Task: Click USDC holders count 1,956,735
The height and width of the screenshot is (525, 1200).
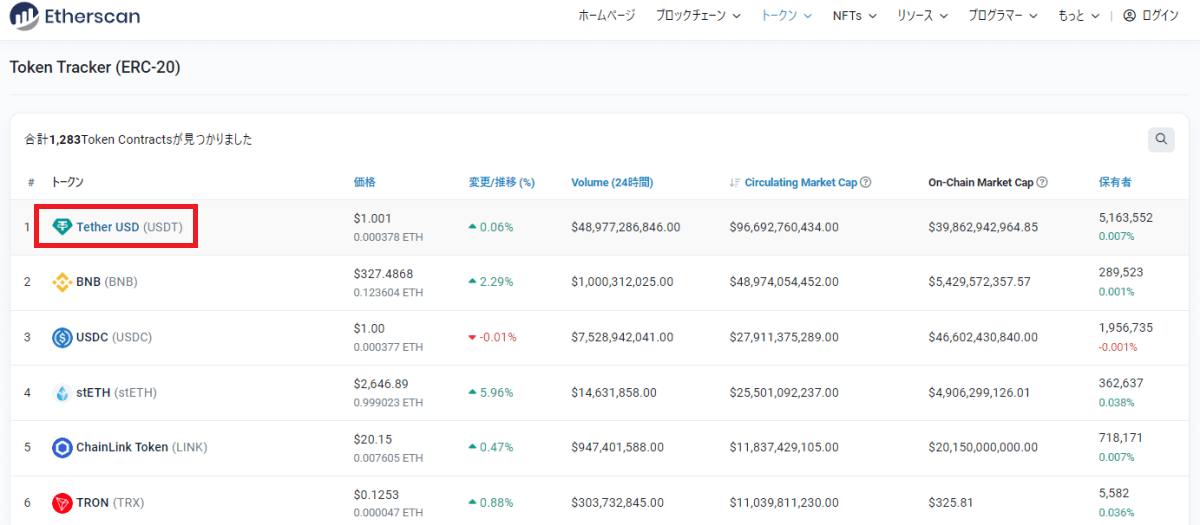Action: (x=1126, y=327)
